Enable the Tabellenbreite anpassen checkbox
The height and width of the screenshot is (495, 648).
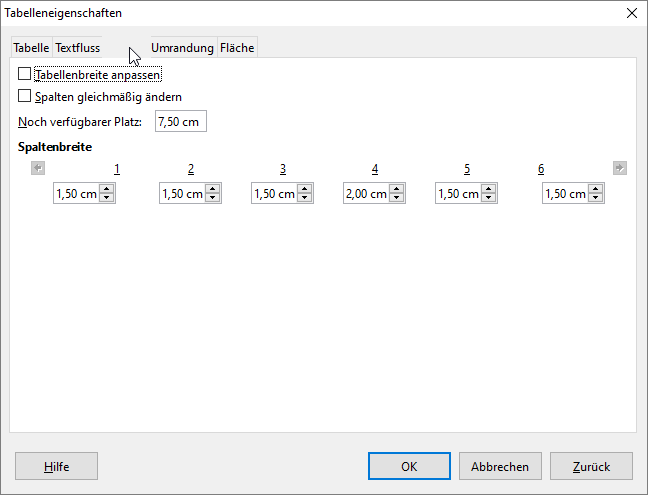click(x=25, y=74)
